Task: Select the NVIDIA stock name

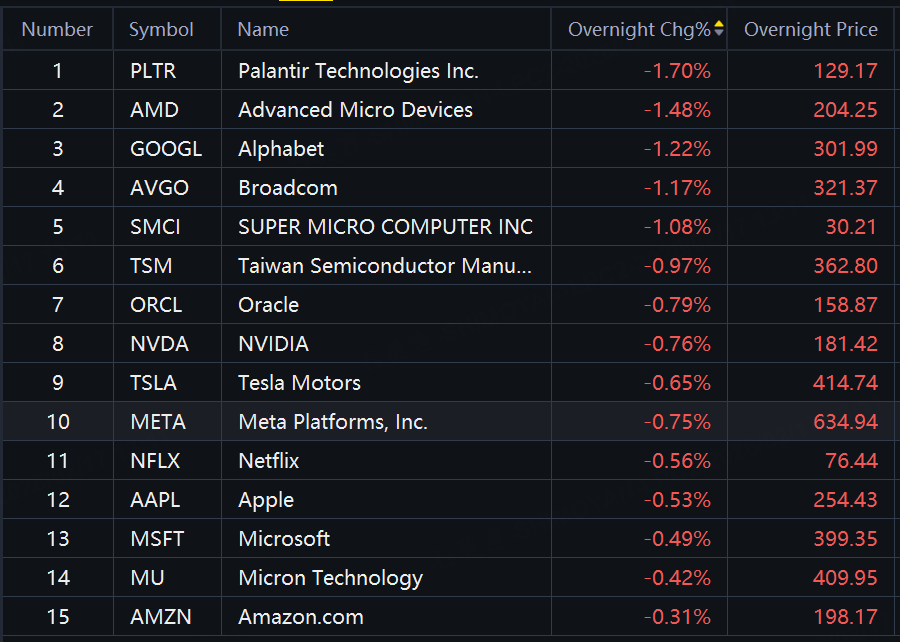Action: [273, 344]
